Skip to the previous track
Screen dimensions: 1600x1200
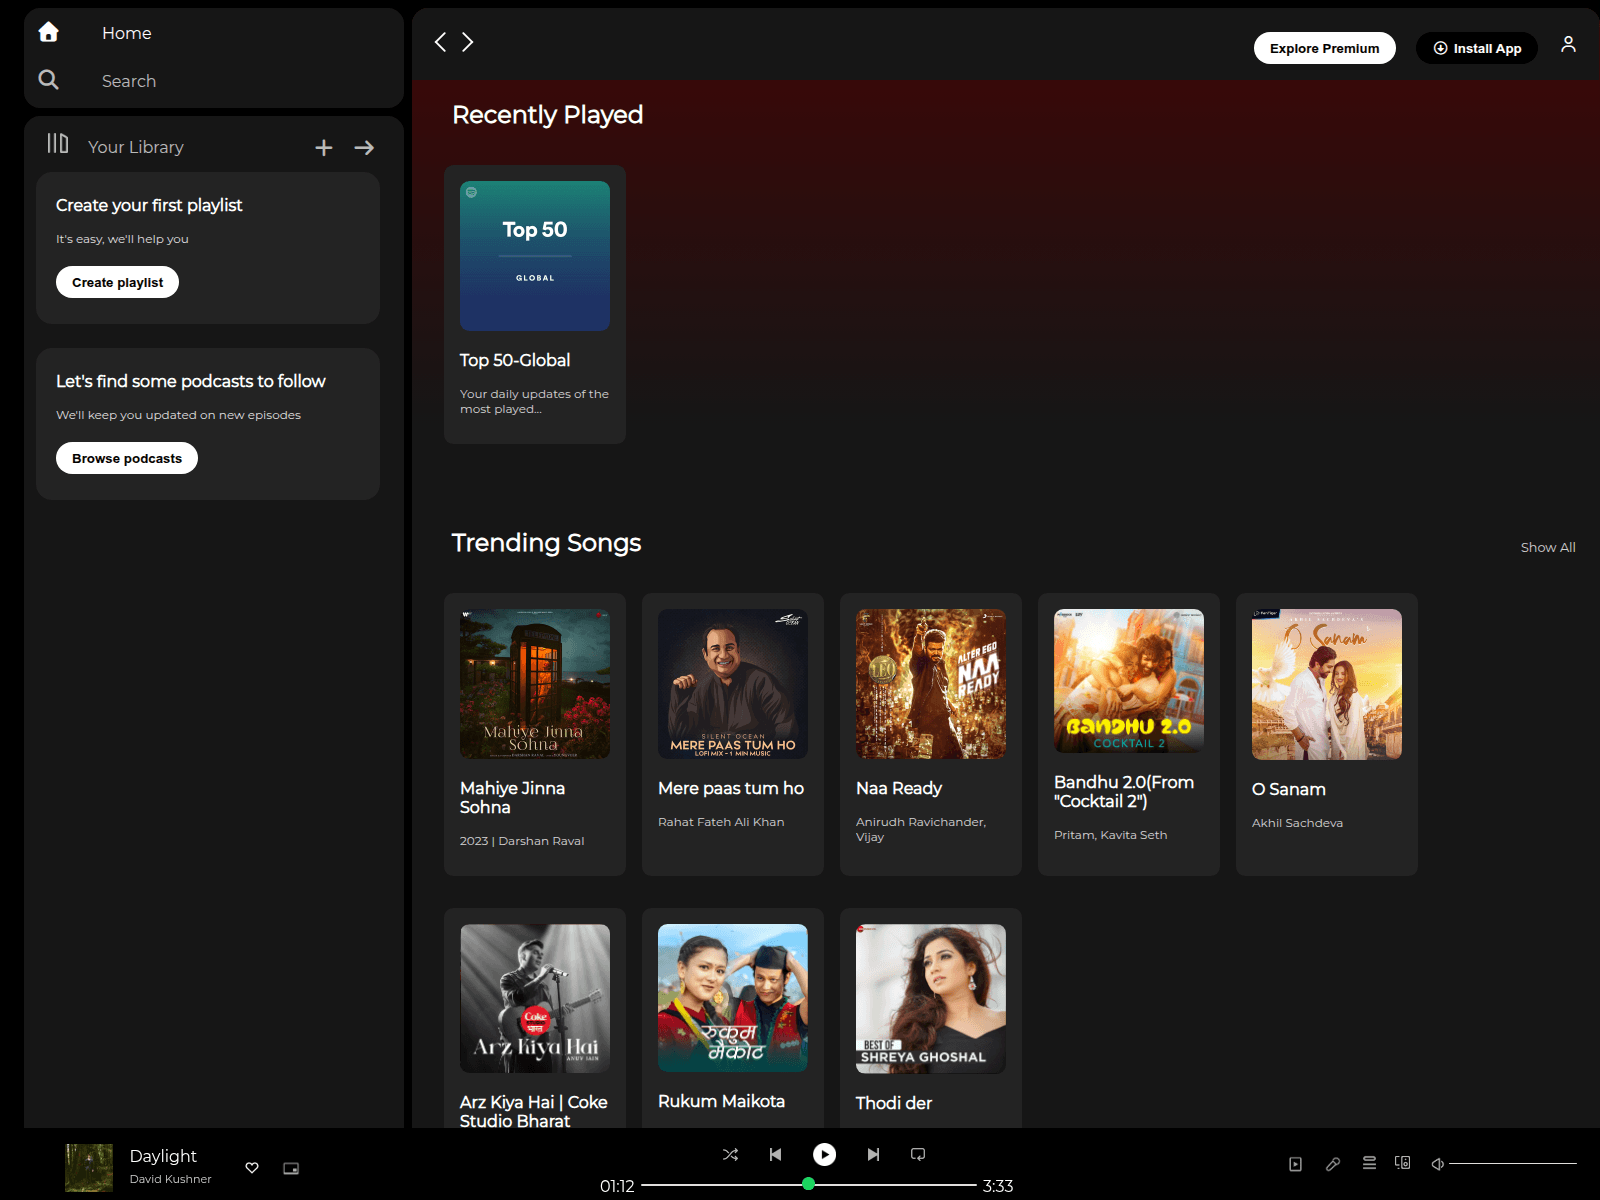[776, 1154]
